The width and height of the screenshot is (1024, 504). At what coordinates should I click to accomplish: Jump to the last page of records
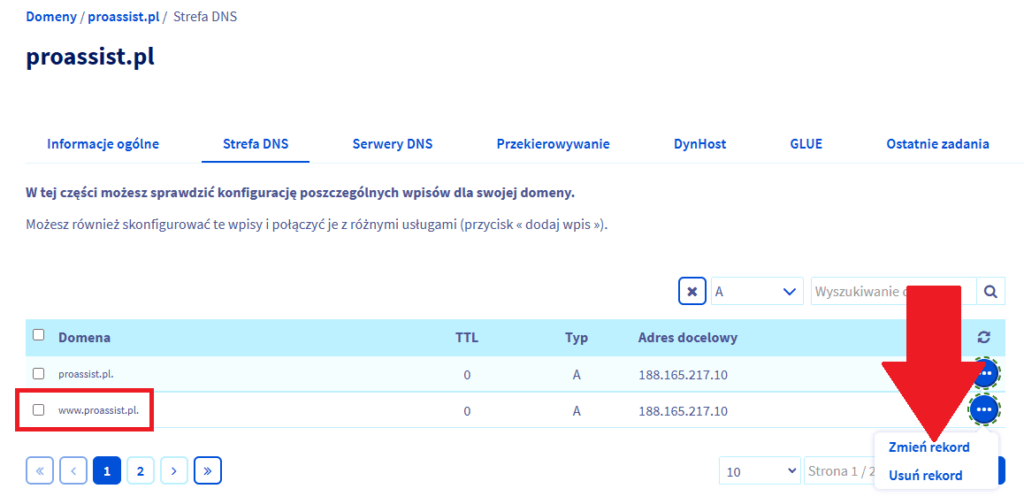(207, 470)
